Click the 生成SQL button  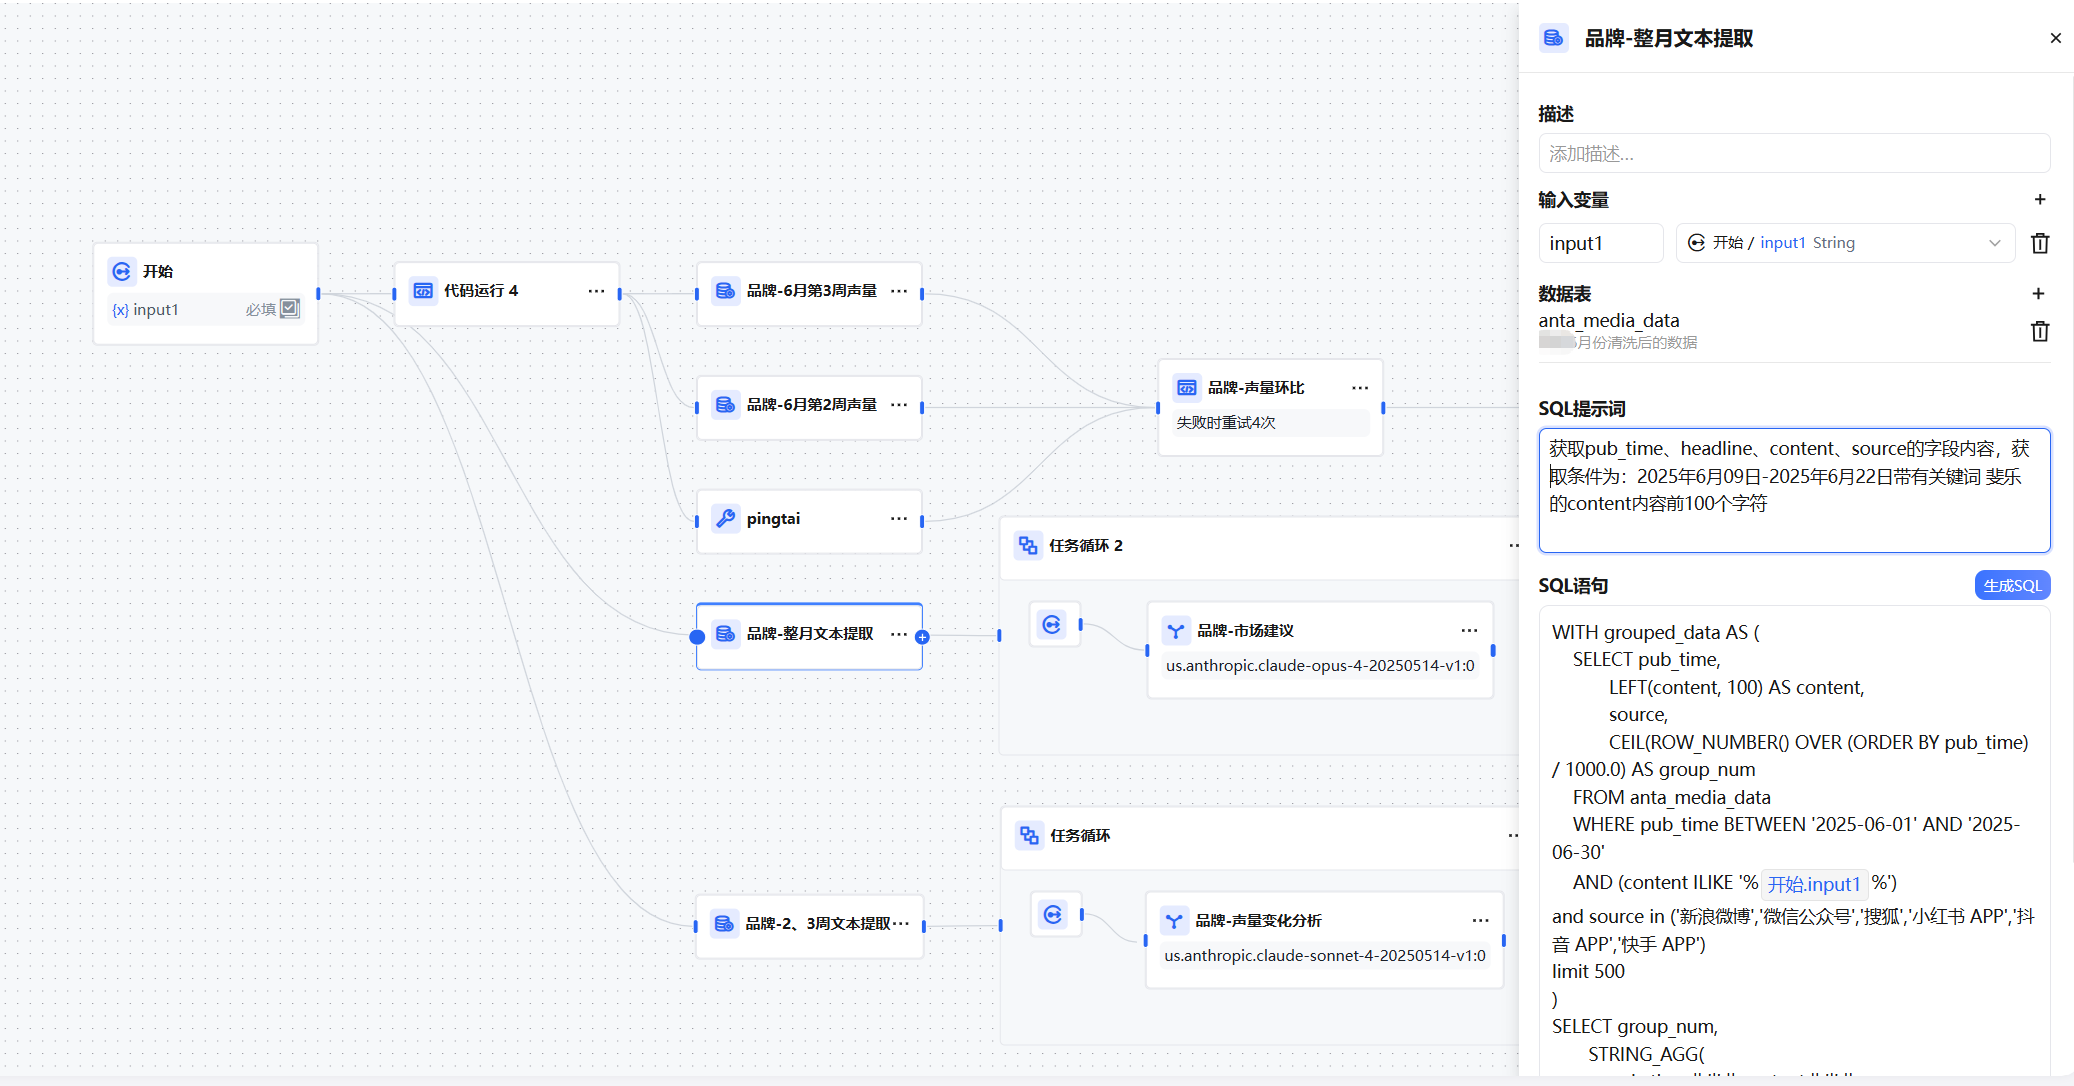[2012, 586]
